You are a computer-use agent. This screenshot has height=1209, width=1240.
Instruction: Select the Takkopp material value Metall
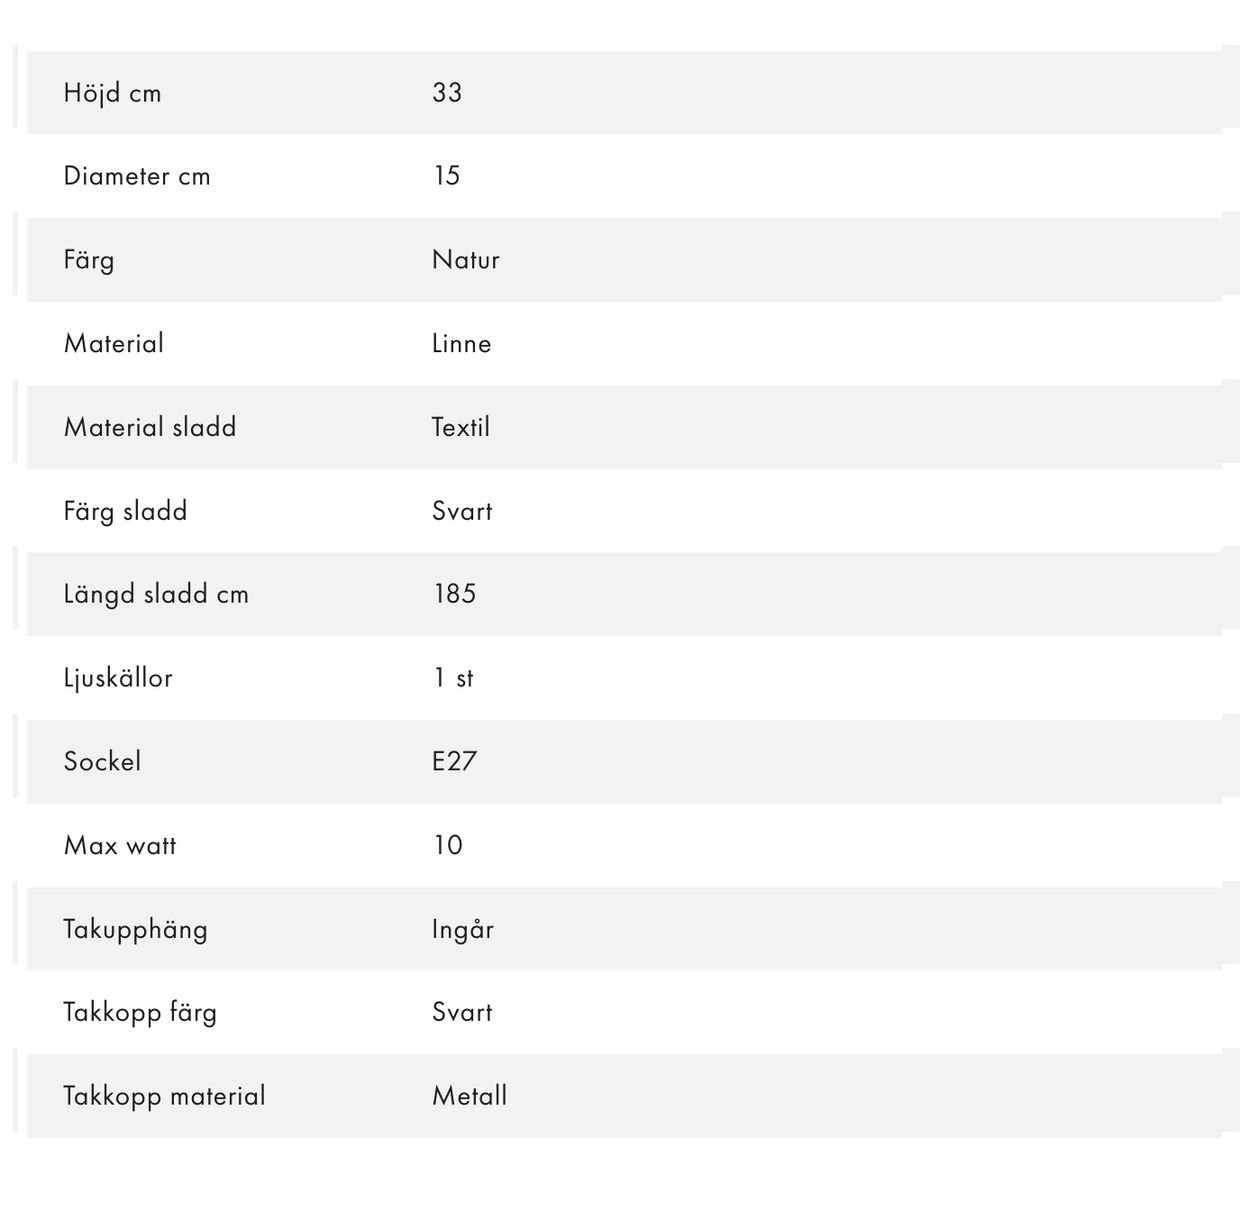coord(470,1096)
